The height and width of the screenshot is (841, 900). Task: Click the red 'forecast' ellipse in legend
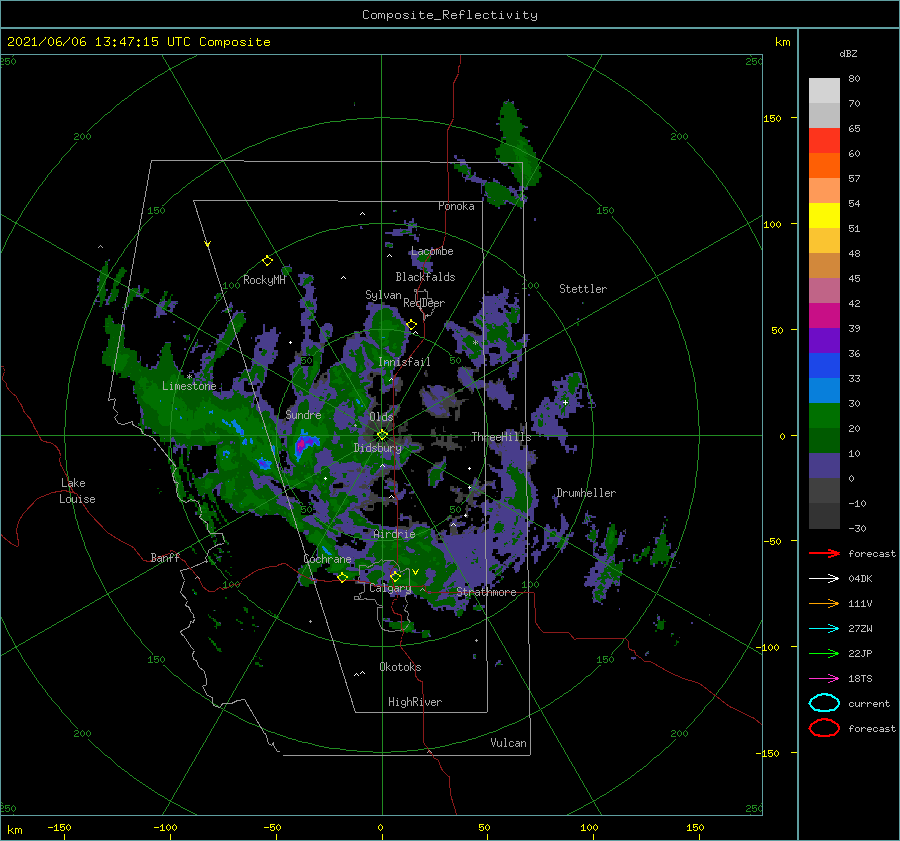pyautogui.click(x=824, y=728)
